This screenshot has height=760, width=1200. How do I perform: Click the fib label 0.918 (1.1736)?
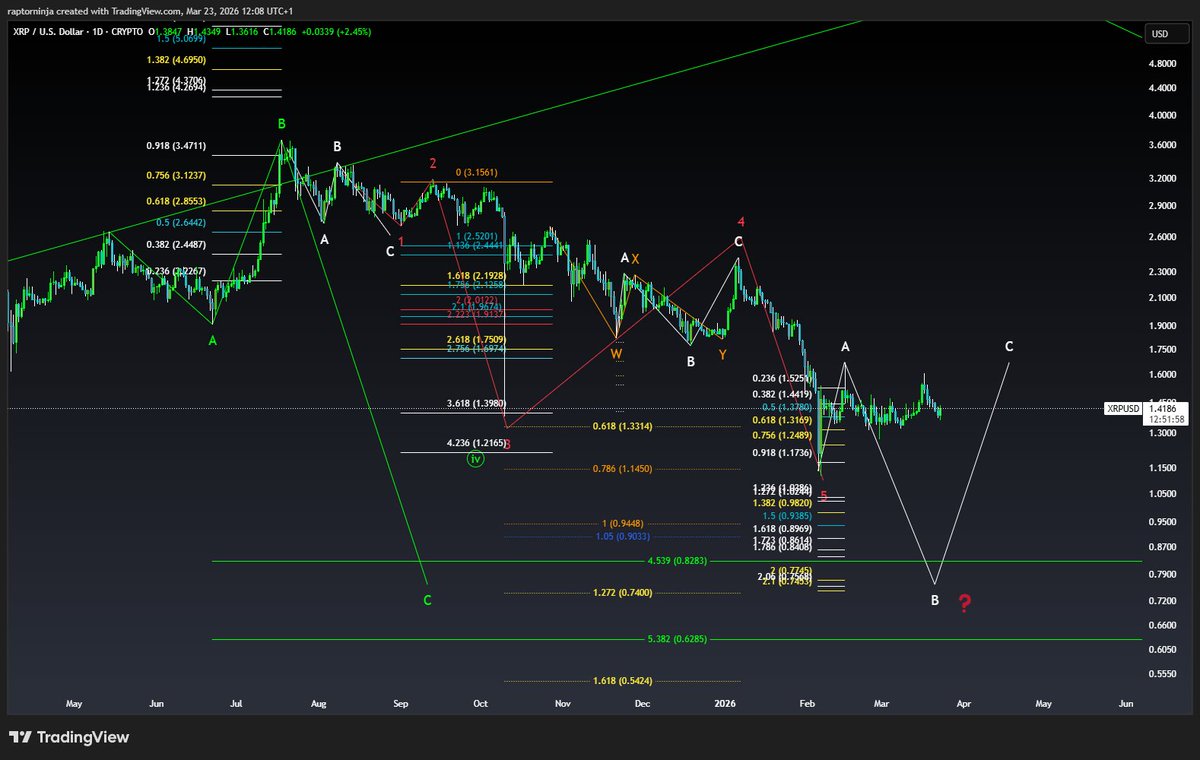(784, 453)
